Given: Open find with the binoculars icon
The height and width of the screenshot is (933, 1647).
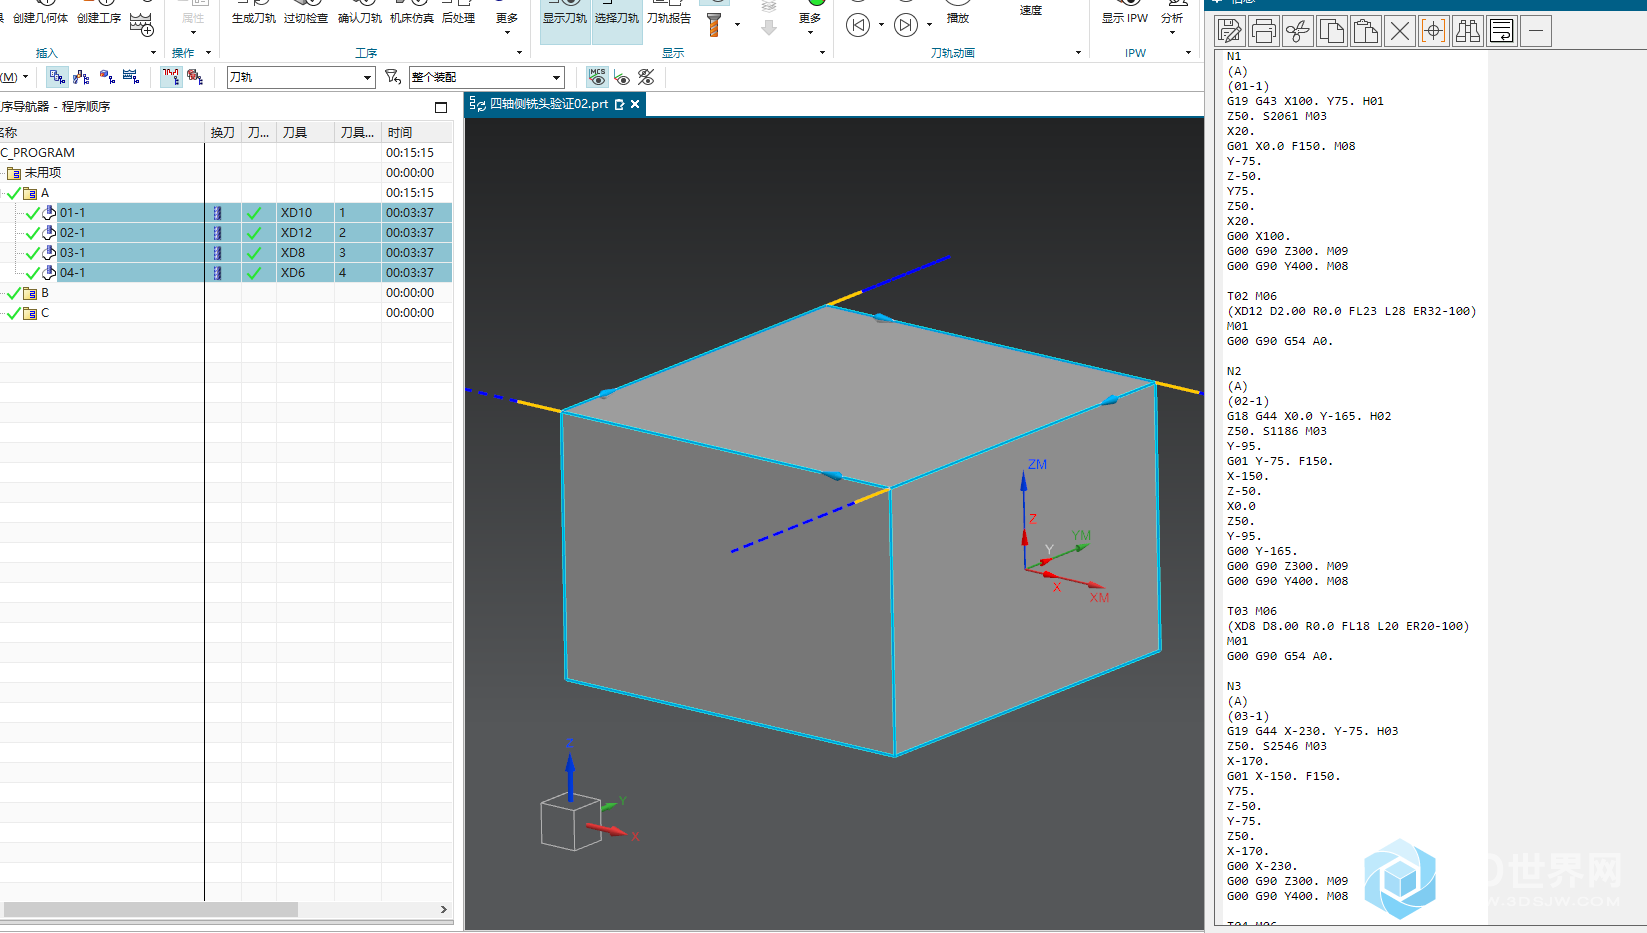Looking at the screenshot, I should (1468, 32).
